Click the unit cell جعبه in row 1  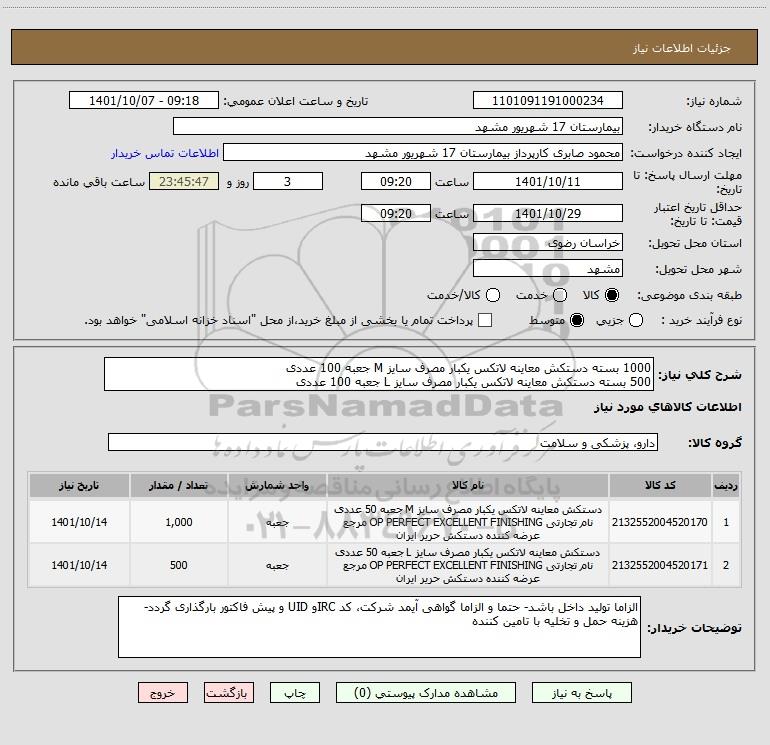point(277,522)
